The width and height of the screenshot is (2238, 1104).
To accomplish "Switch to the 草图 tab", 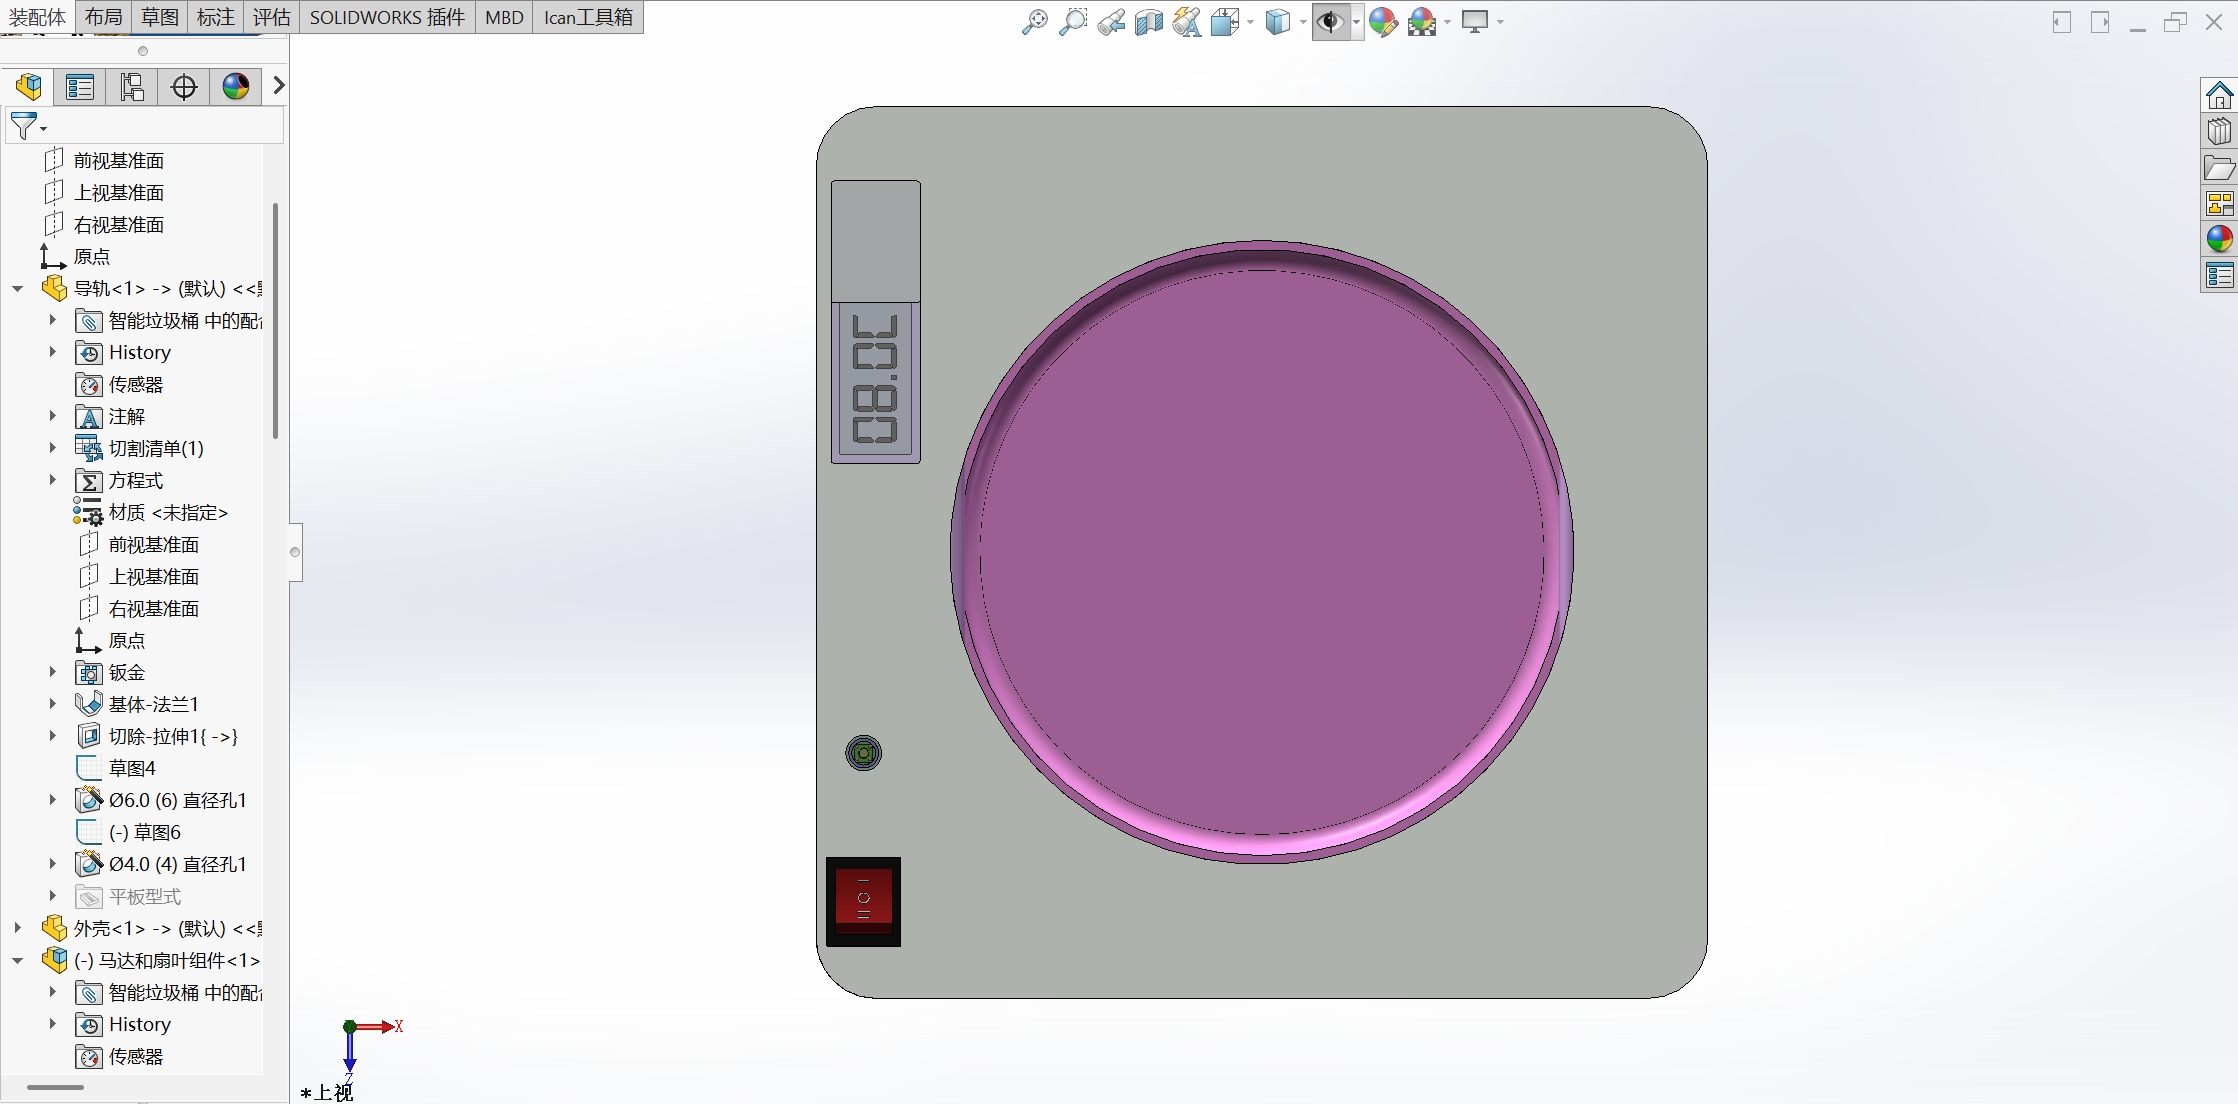I will (x=160, y=17).
